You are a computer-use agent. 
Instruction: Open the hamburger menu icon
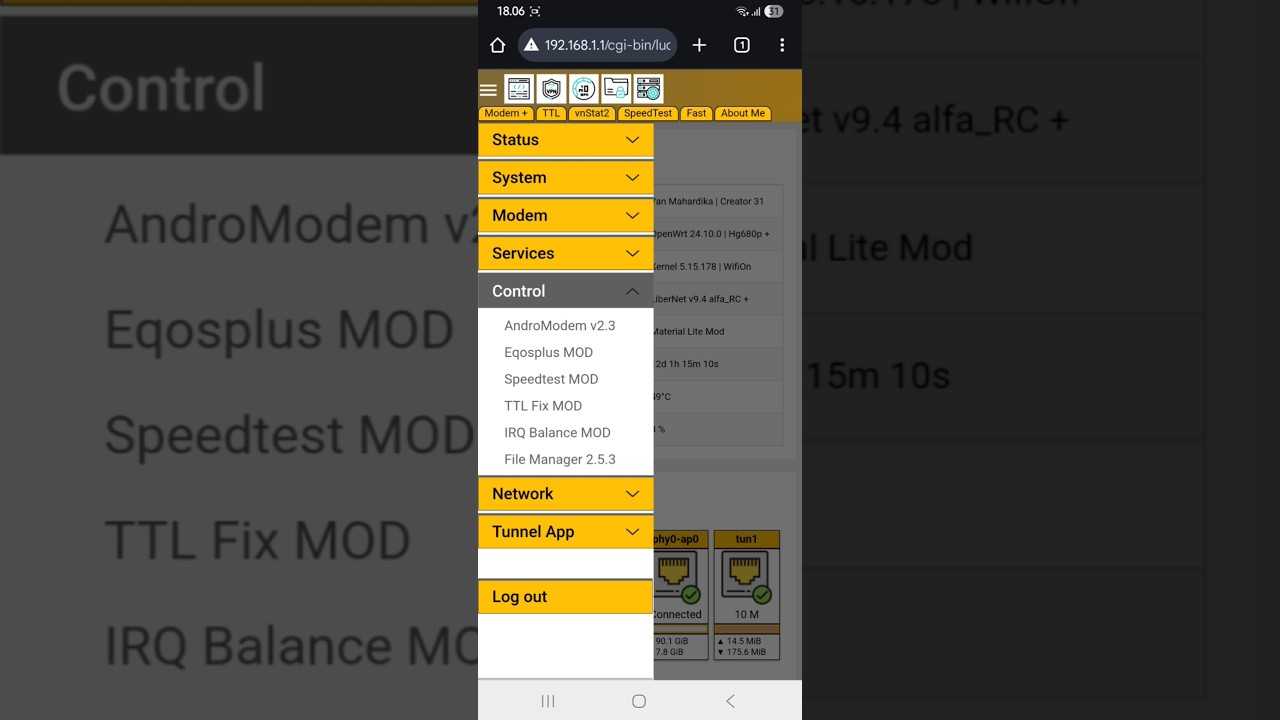(488, 90)
